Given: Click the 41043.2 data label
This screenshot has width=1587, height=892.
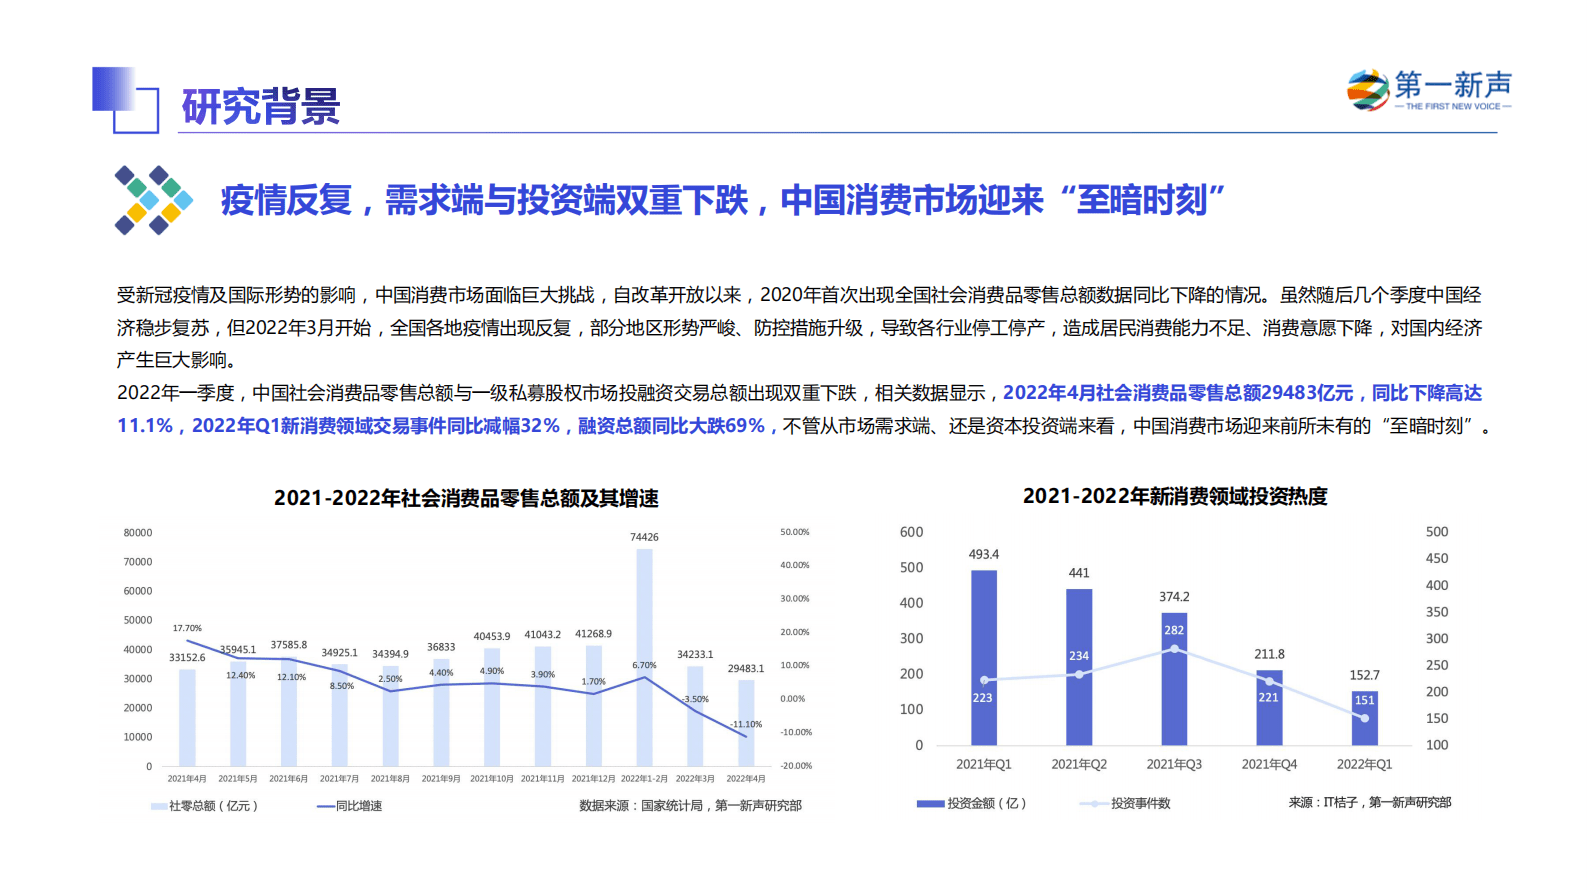Looking at the screenshot, I should tap(543, 635).
